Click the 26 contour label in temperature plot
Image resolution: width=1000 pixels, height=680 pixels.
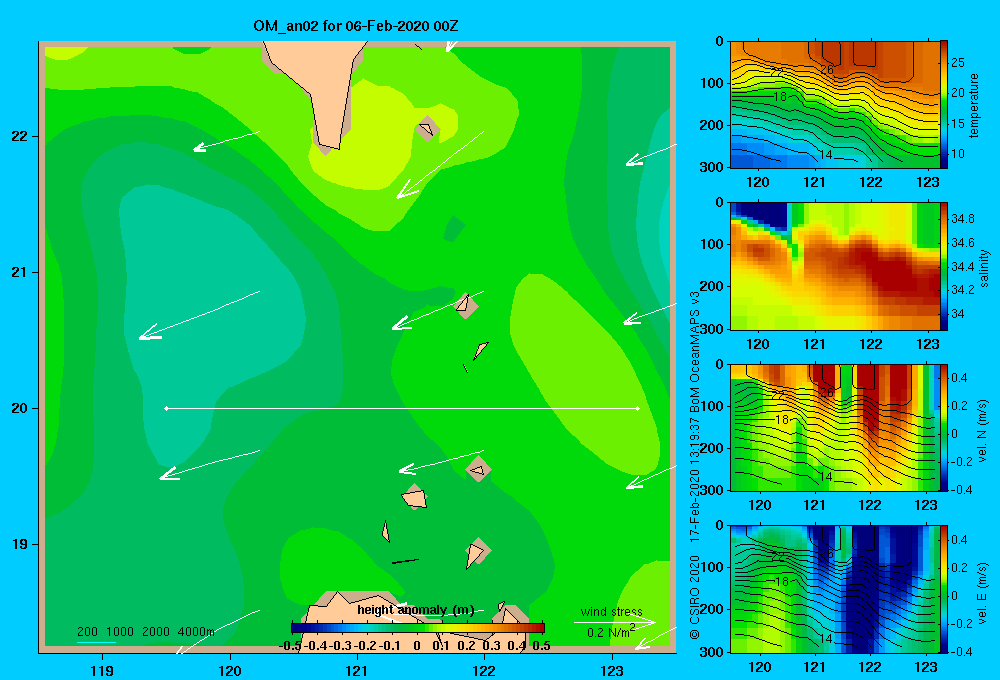point(827,70)
